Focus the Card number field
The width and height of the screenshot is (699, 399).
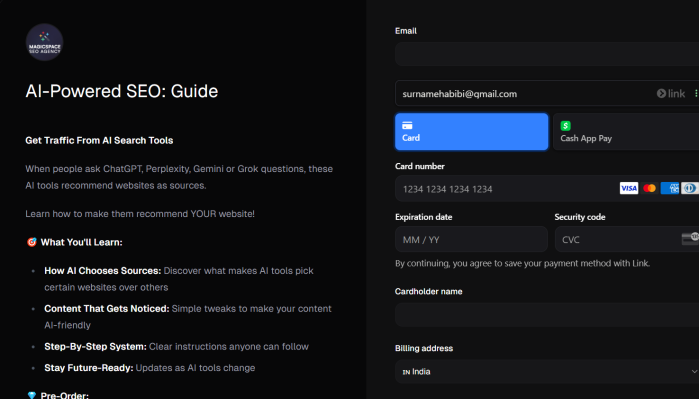tap(547, 189)
